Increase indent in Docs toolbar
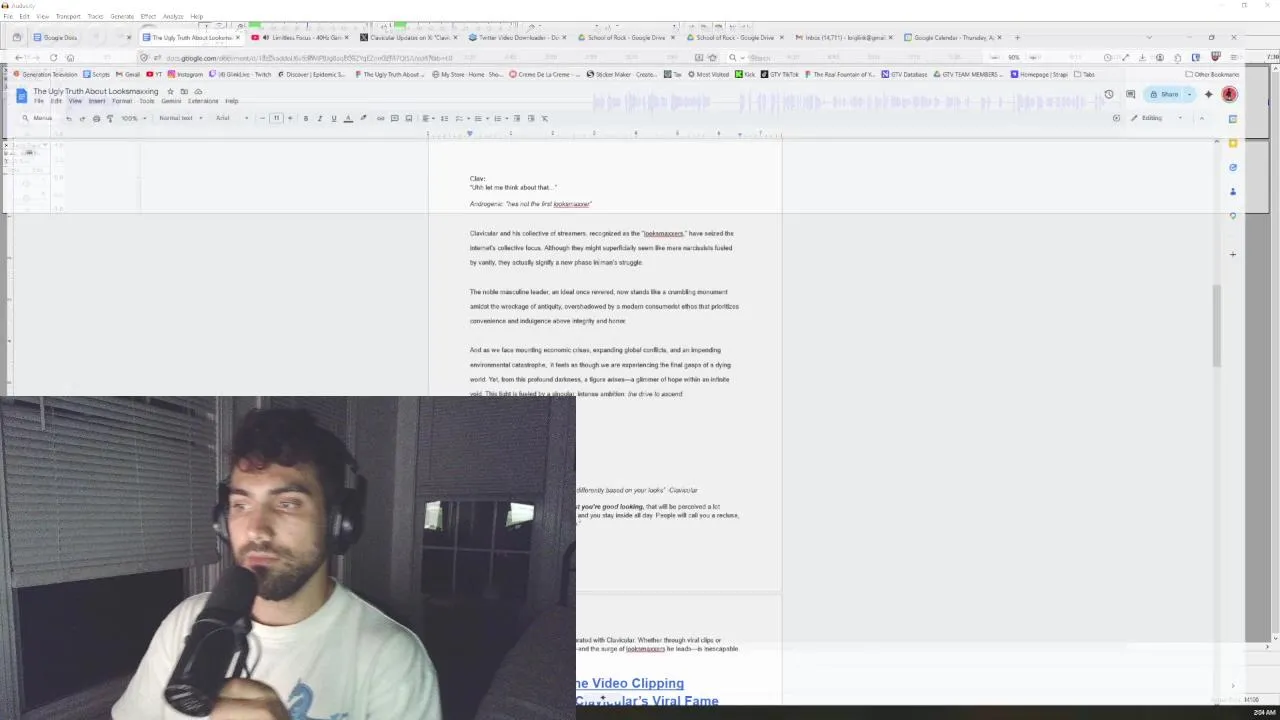This screenshot has height=720, width=1280. [530, 118]
